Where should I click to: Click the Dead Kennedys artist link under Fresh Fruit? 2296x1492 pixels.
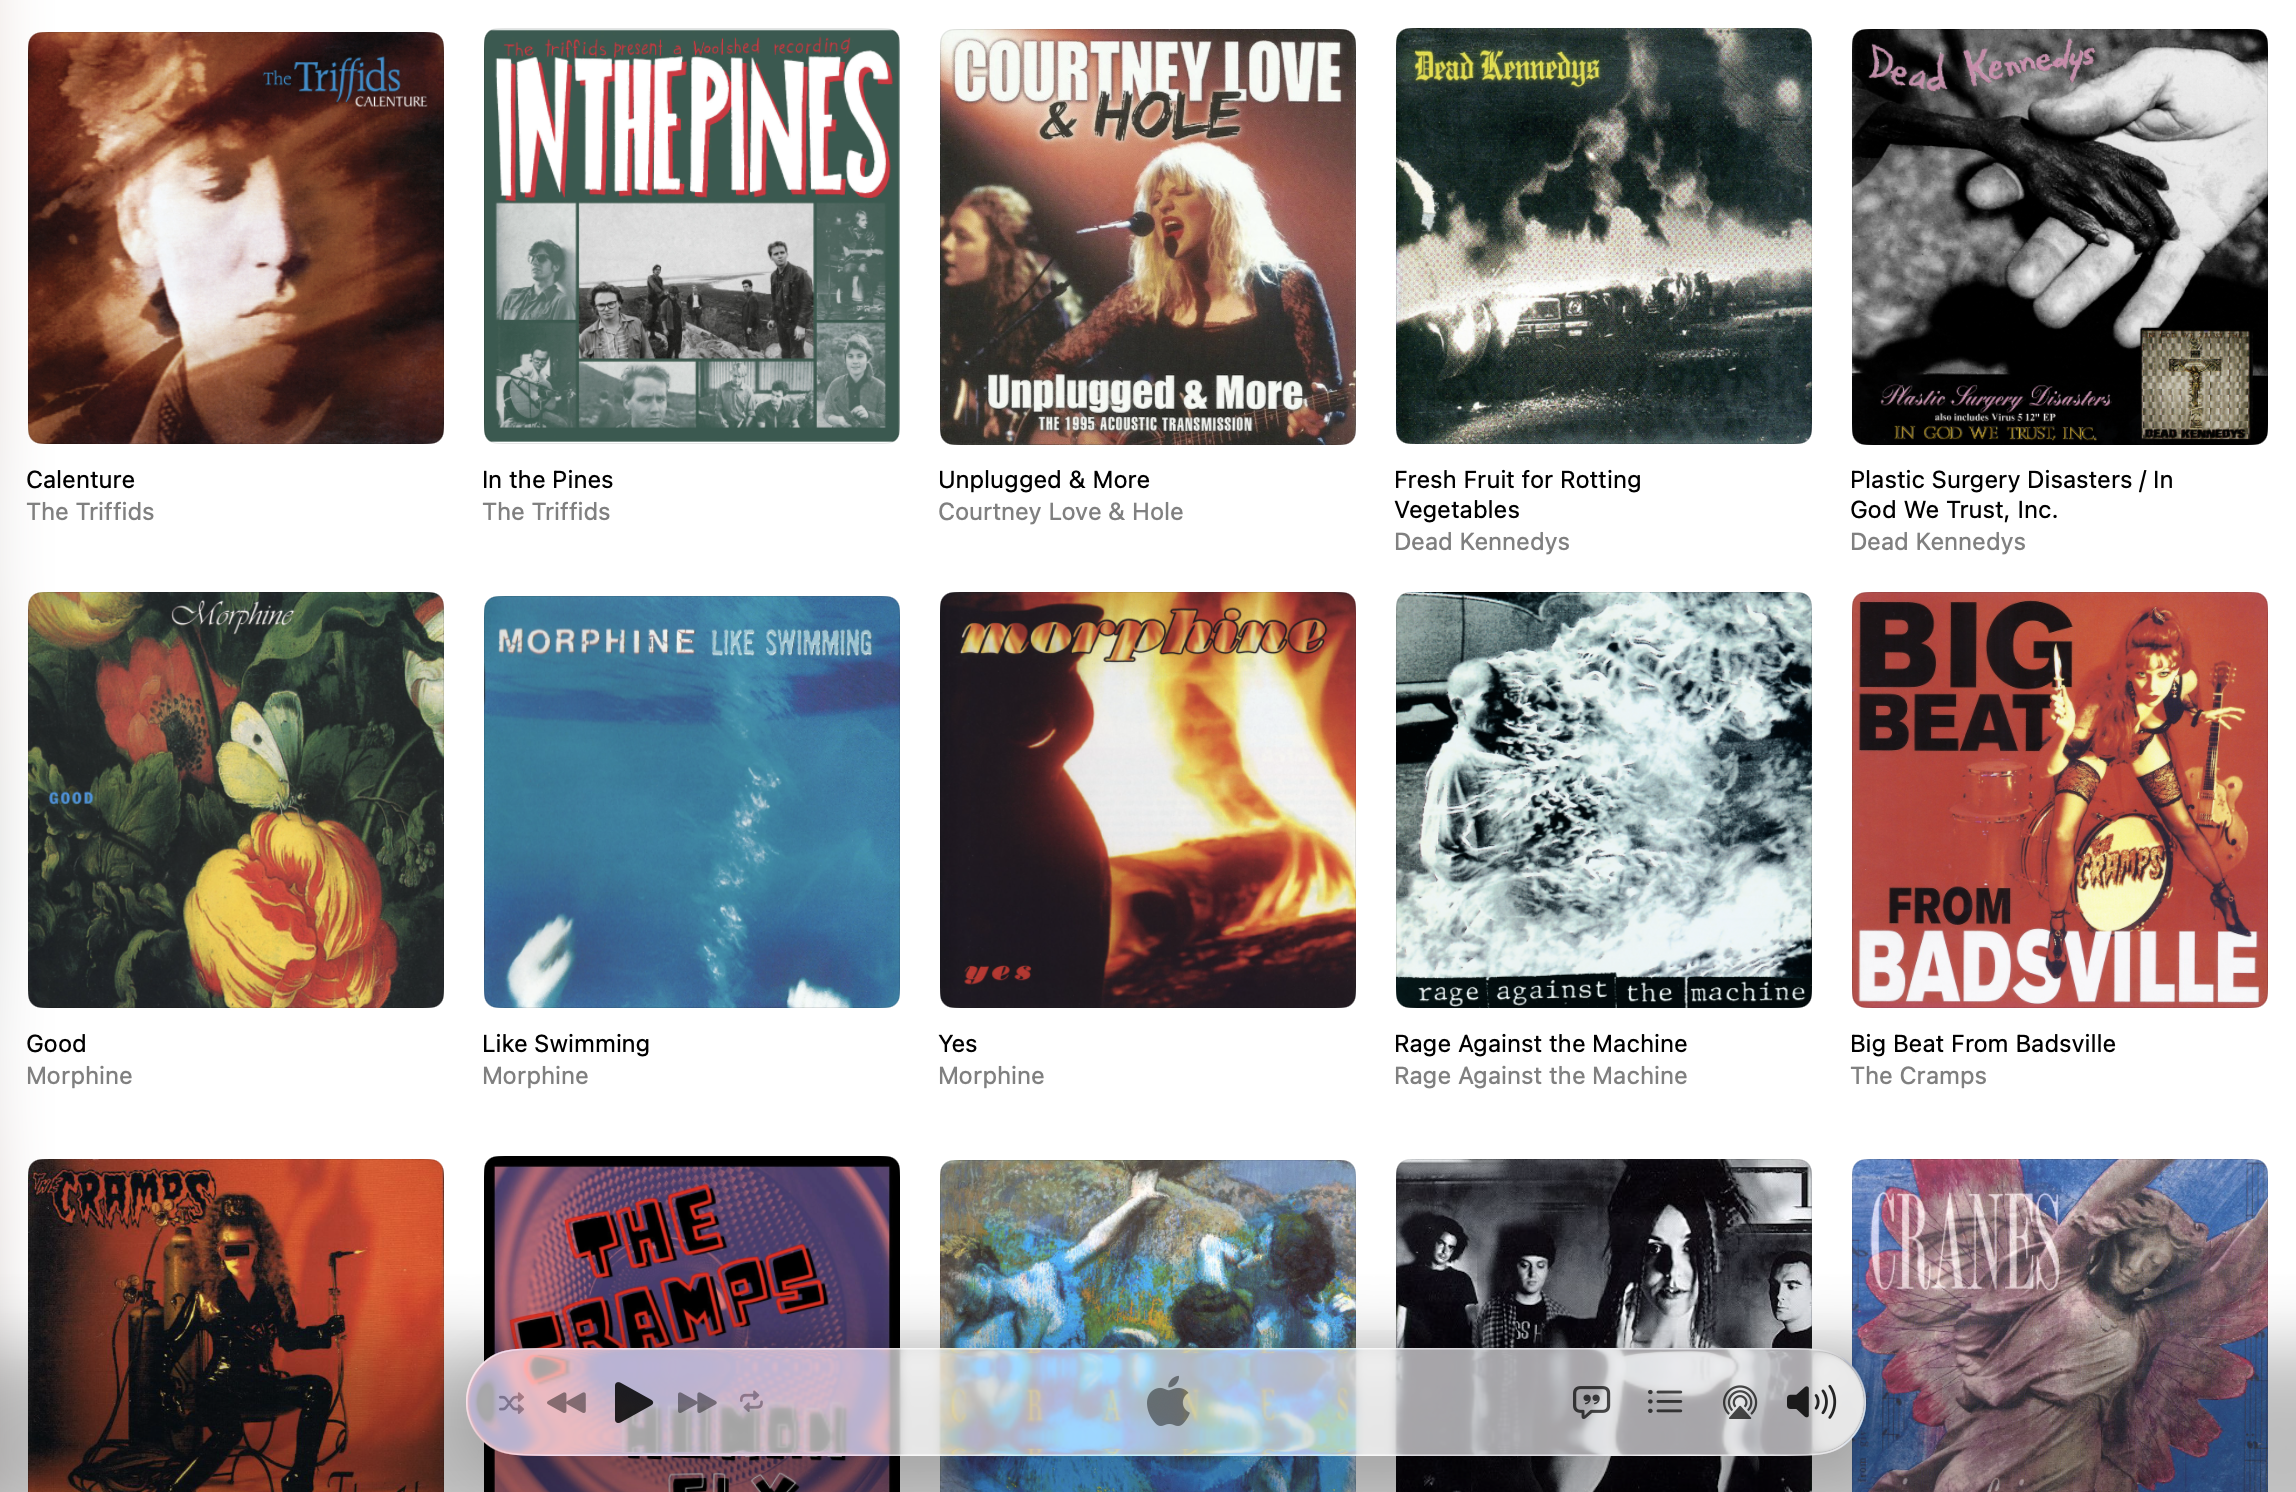tap(1481, 542)
